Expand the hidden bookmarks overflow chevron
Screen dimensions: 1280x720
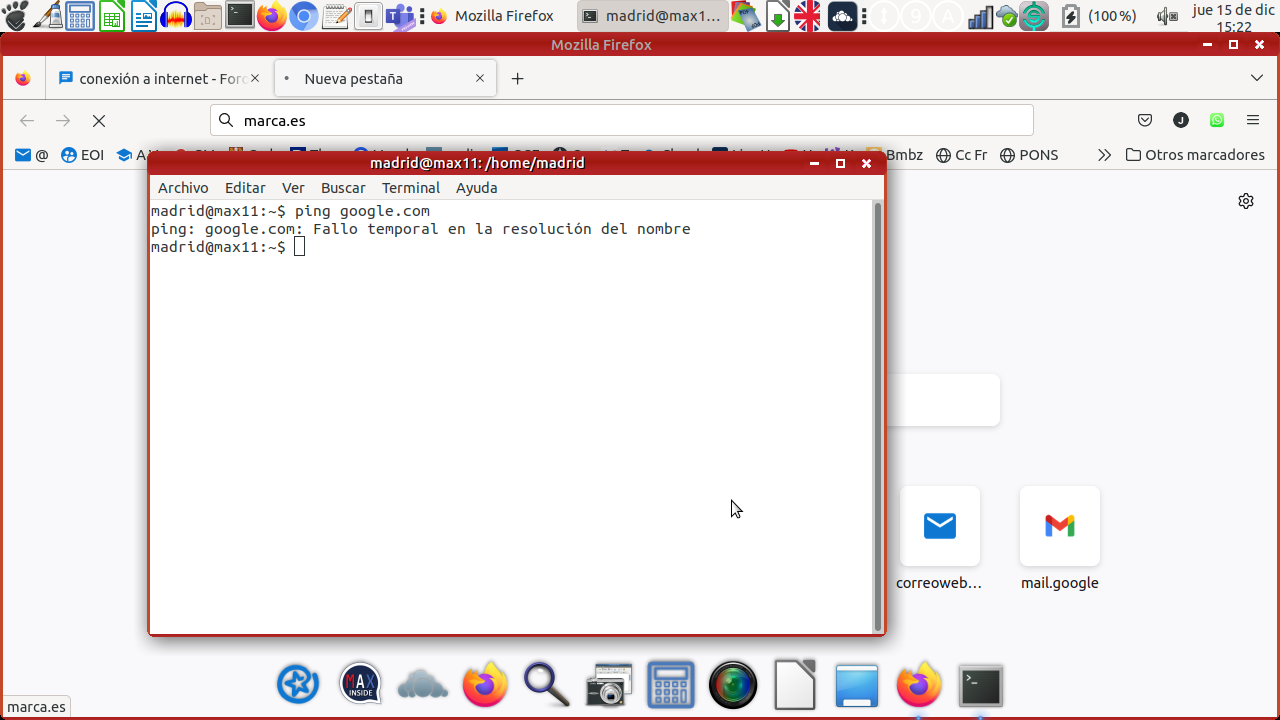(x=1104, y=155)
